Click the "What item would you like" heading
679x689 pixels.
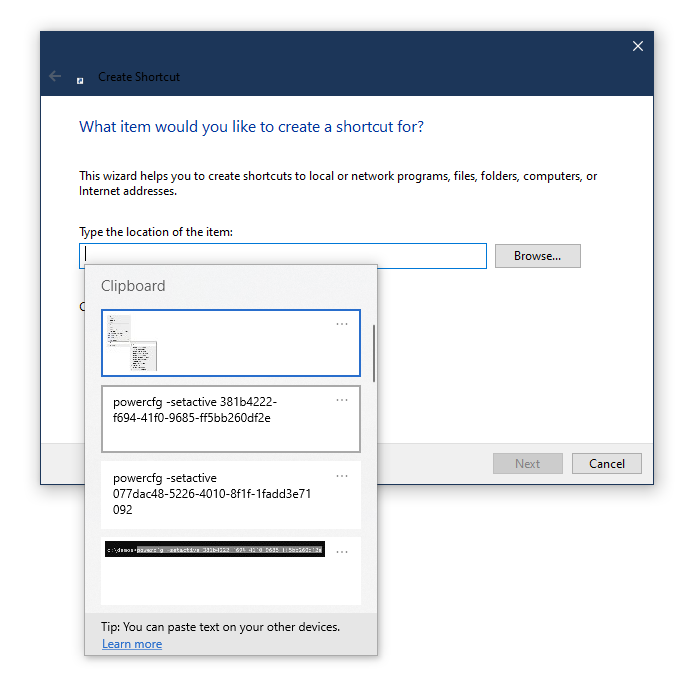coord(251,127)
